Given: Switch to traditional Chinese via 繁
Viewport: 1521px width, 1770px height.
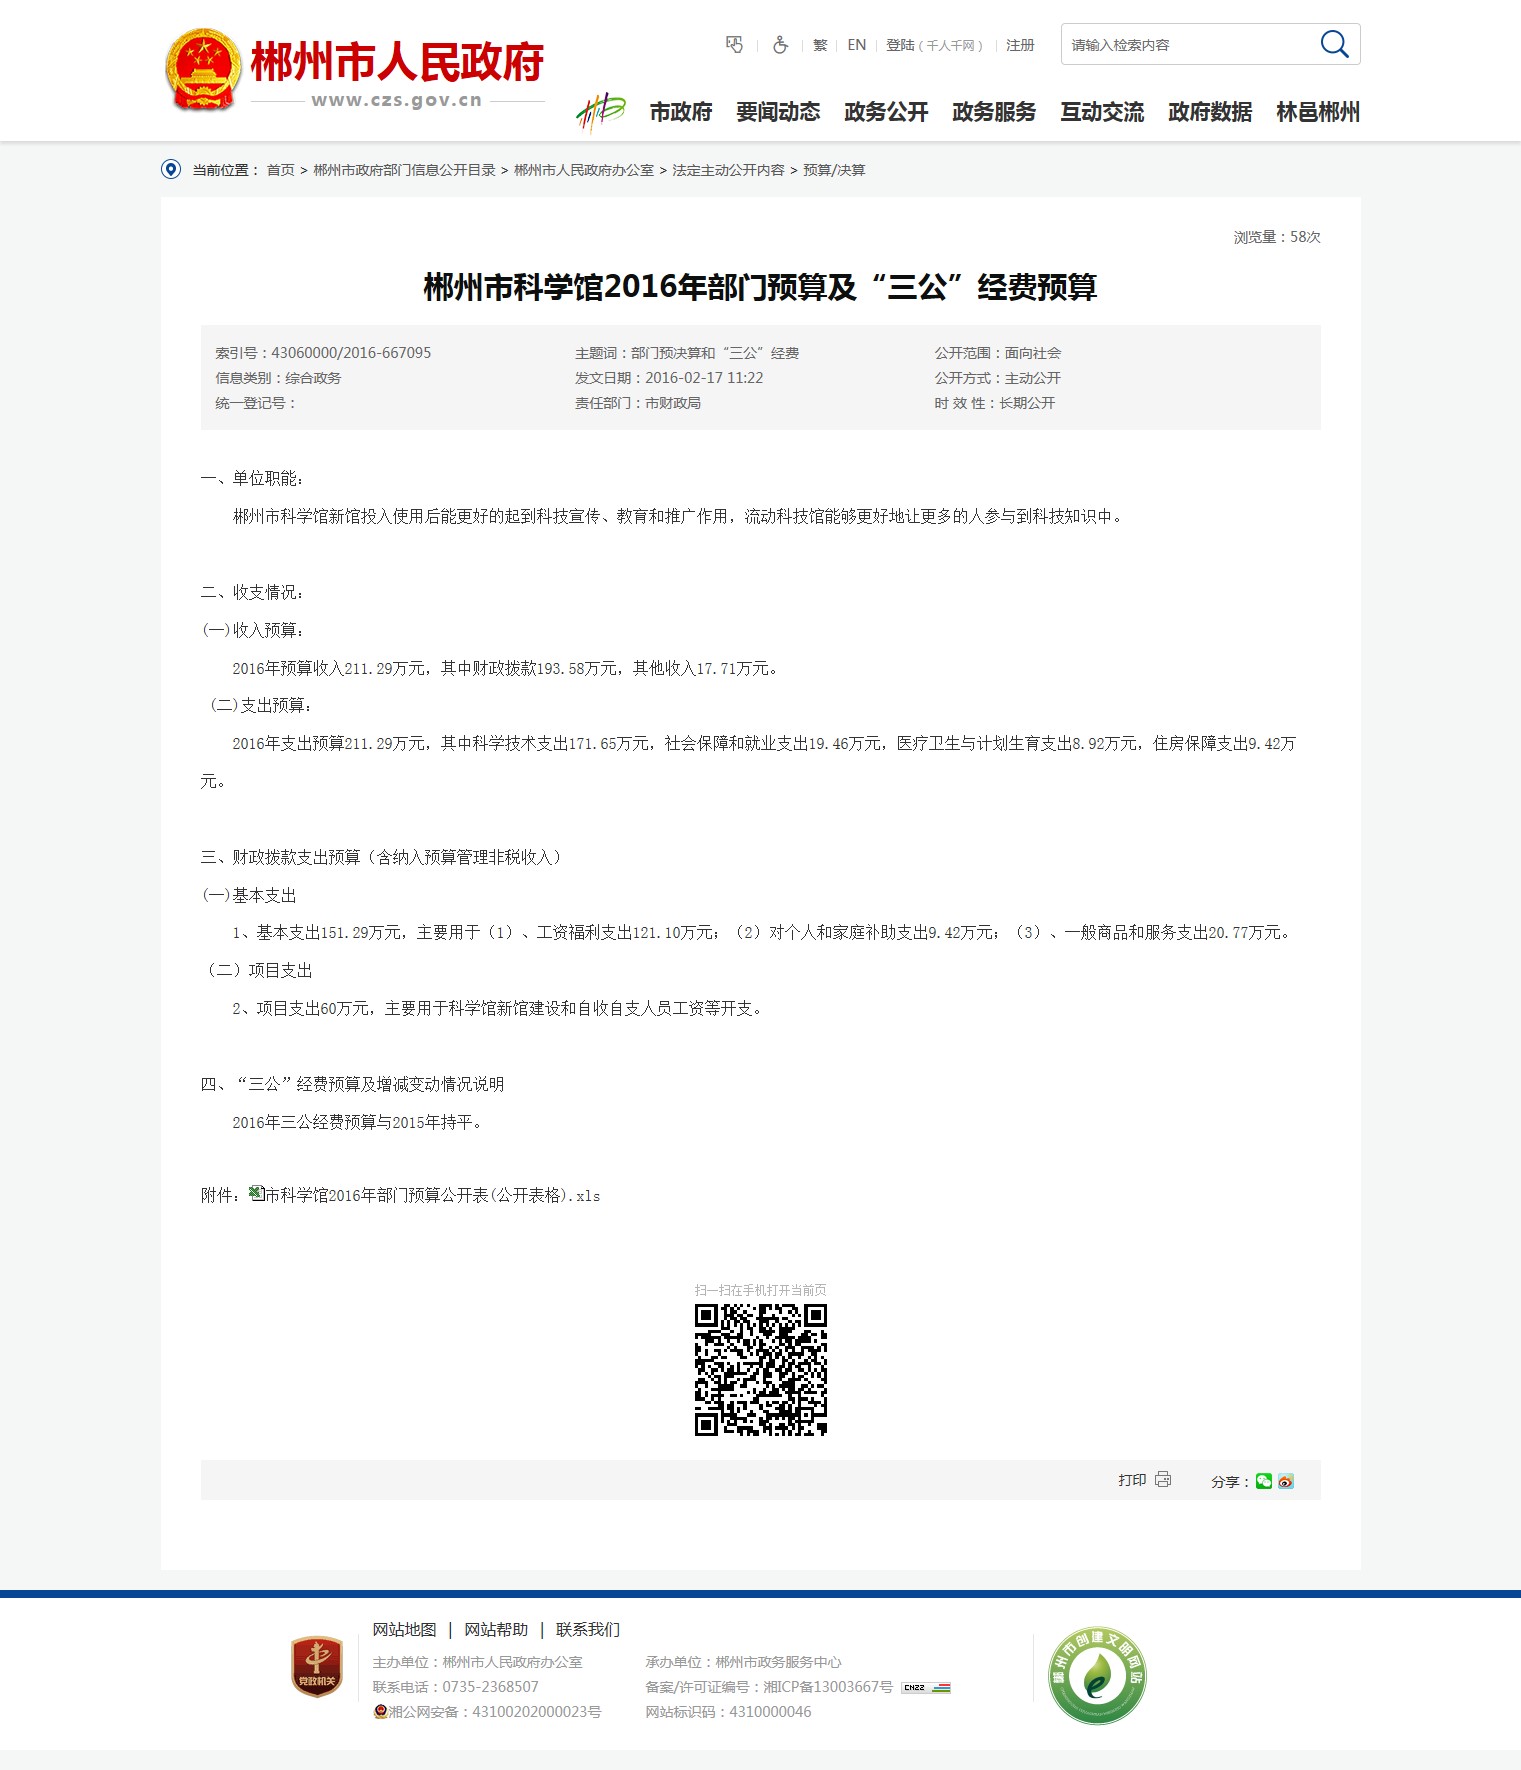Looking at the screenshot, I should click(820, 45).
